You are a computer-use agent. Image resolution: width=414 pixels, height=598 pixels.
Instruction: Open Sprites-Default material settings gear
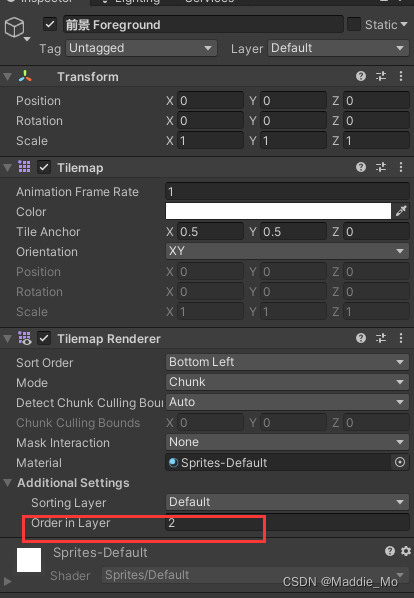click(406, 551)
